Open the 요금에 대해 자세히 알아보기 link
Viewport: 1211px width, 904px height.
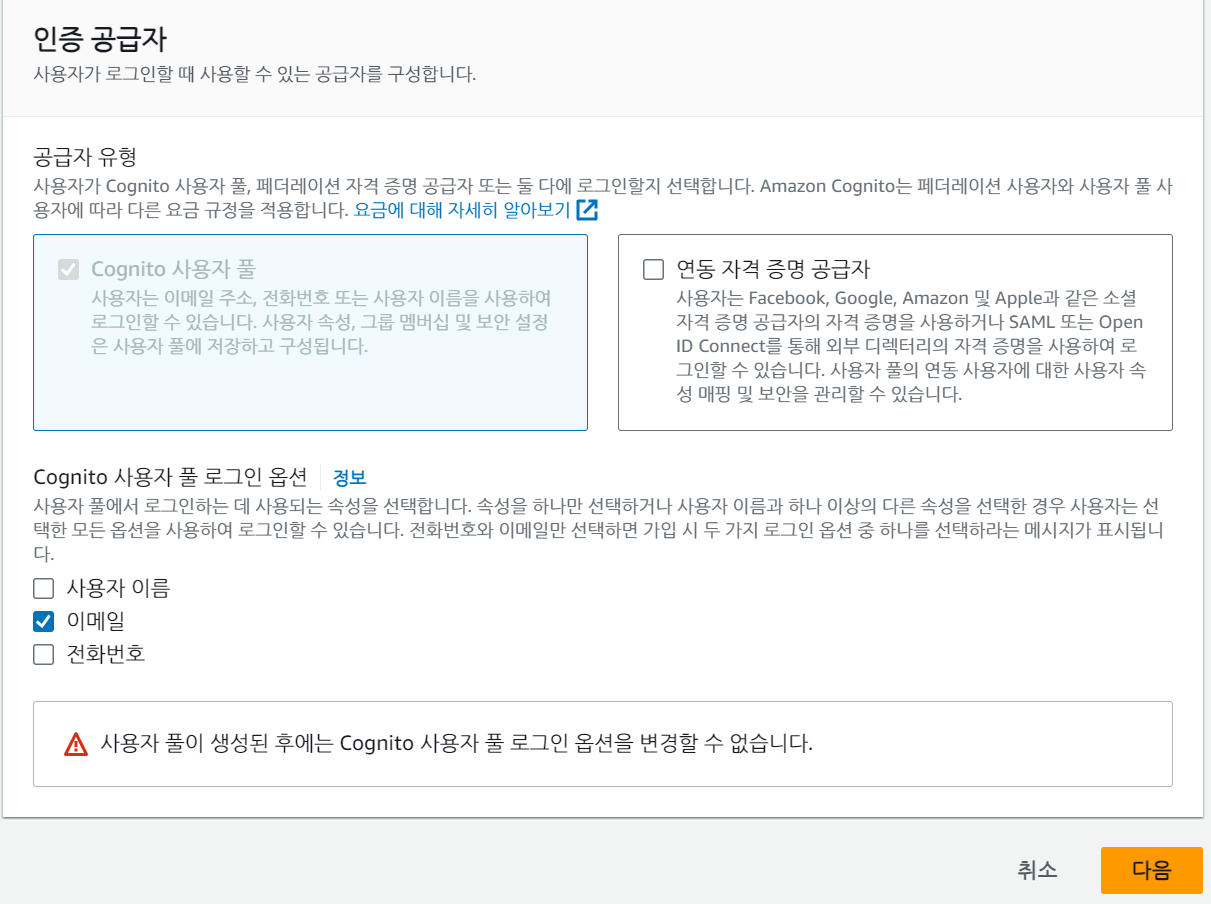coord(462,210)
